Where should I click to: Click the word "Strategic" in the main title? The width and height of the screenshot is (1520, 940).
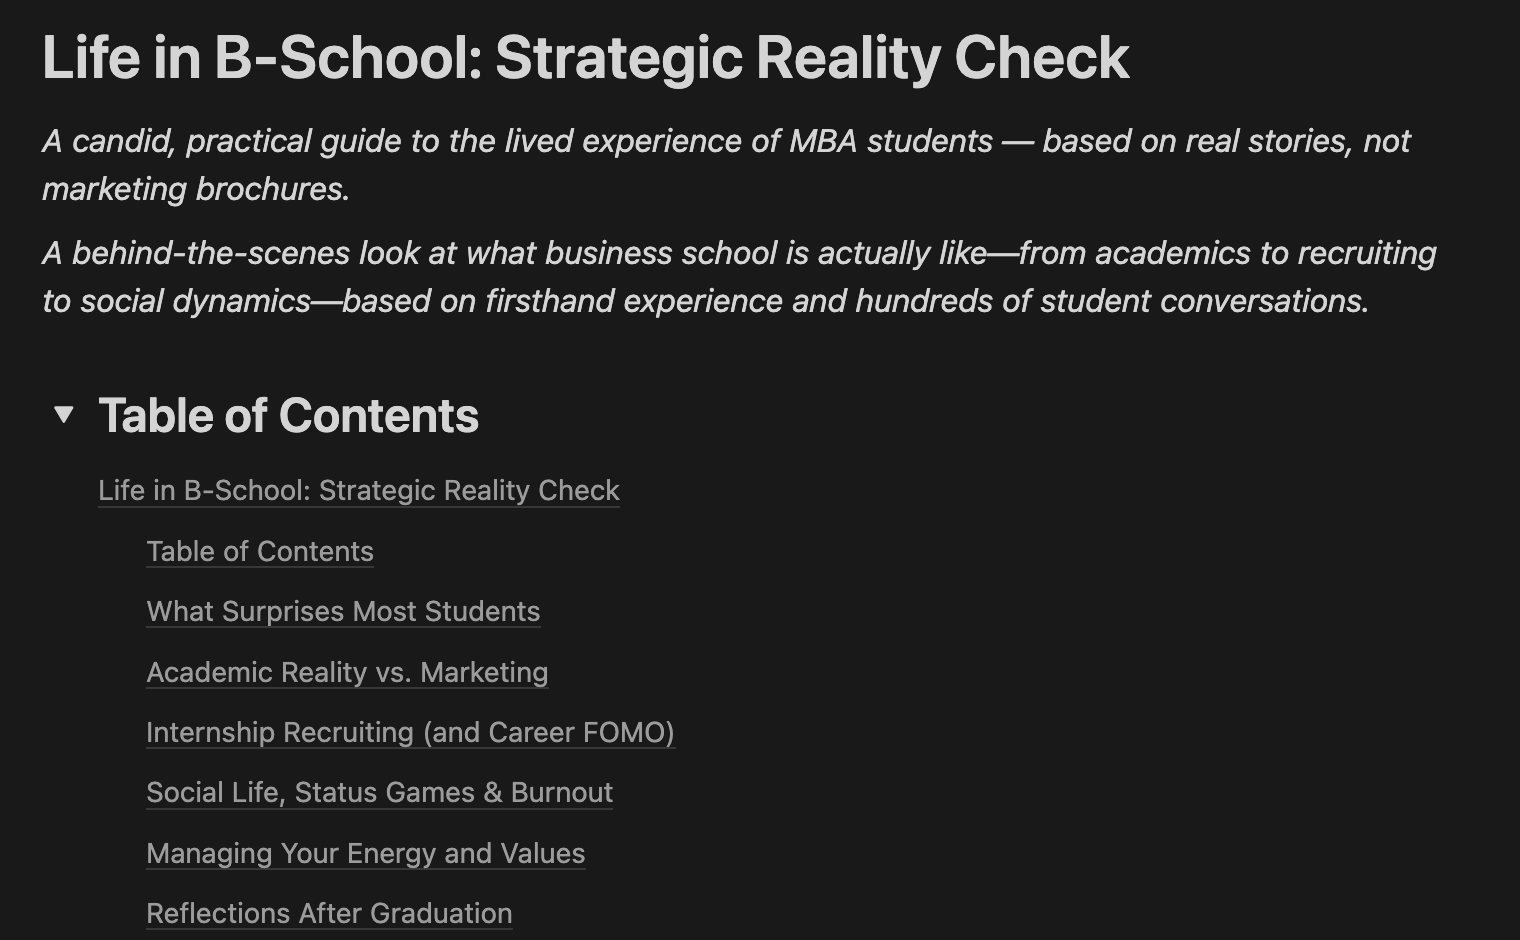(616, 58)
